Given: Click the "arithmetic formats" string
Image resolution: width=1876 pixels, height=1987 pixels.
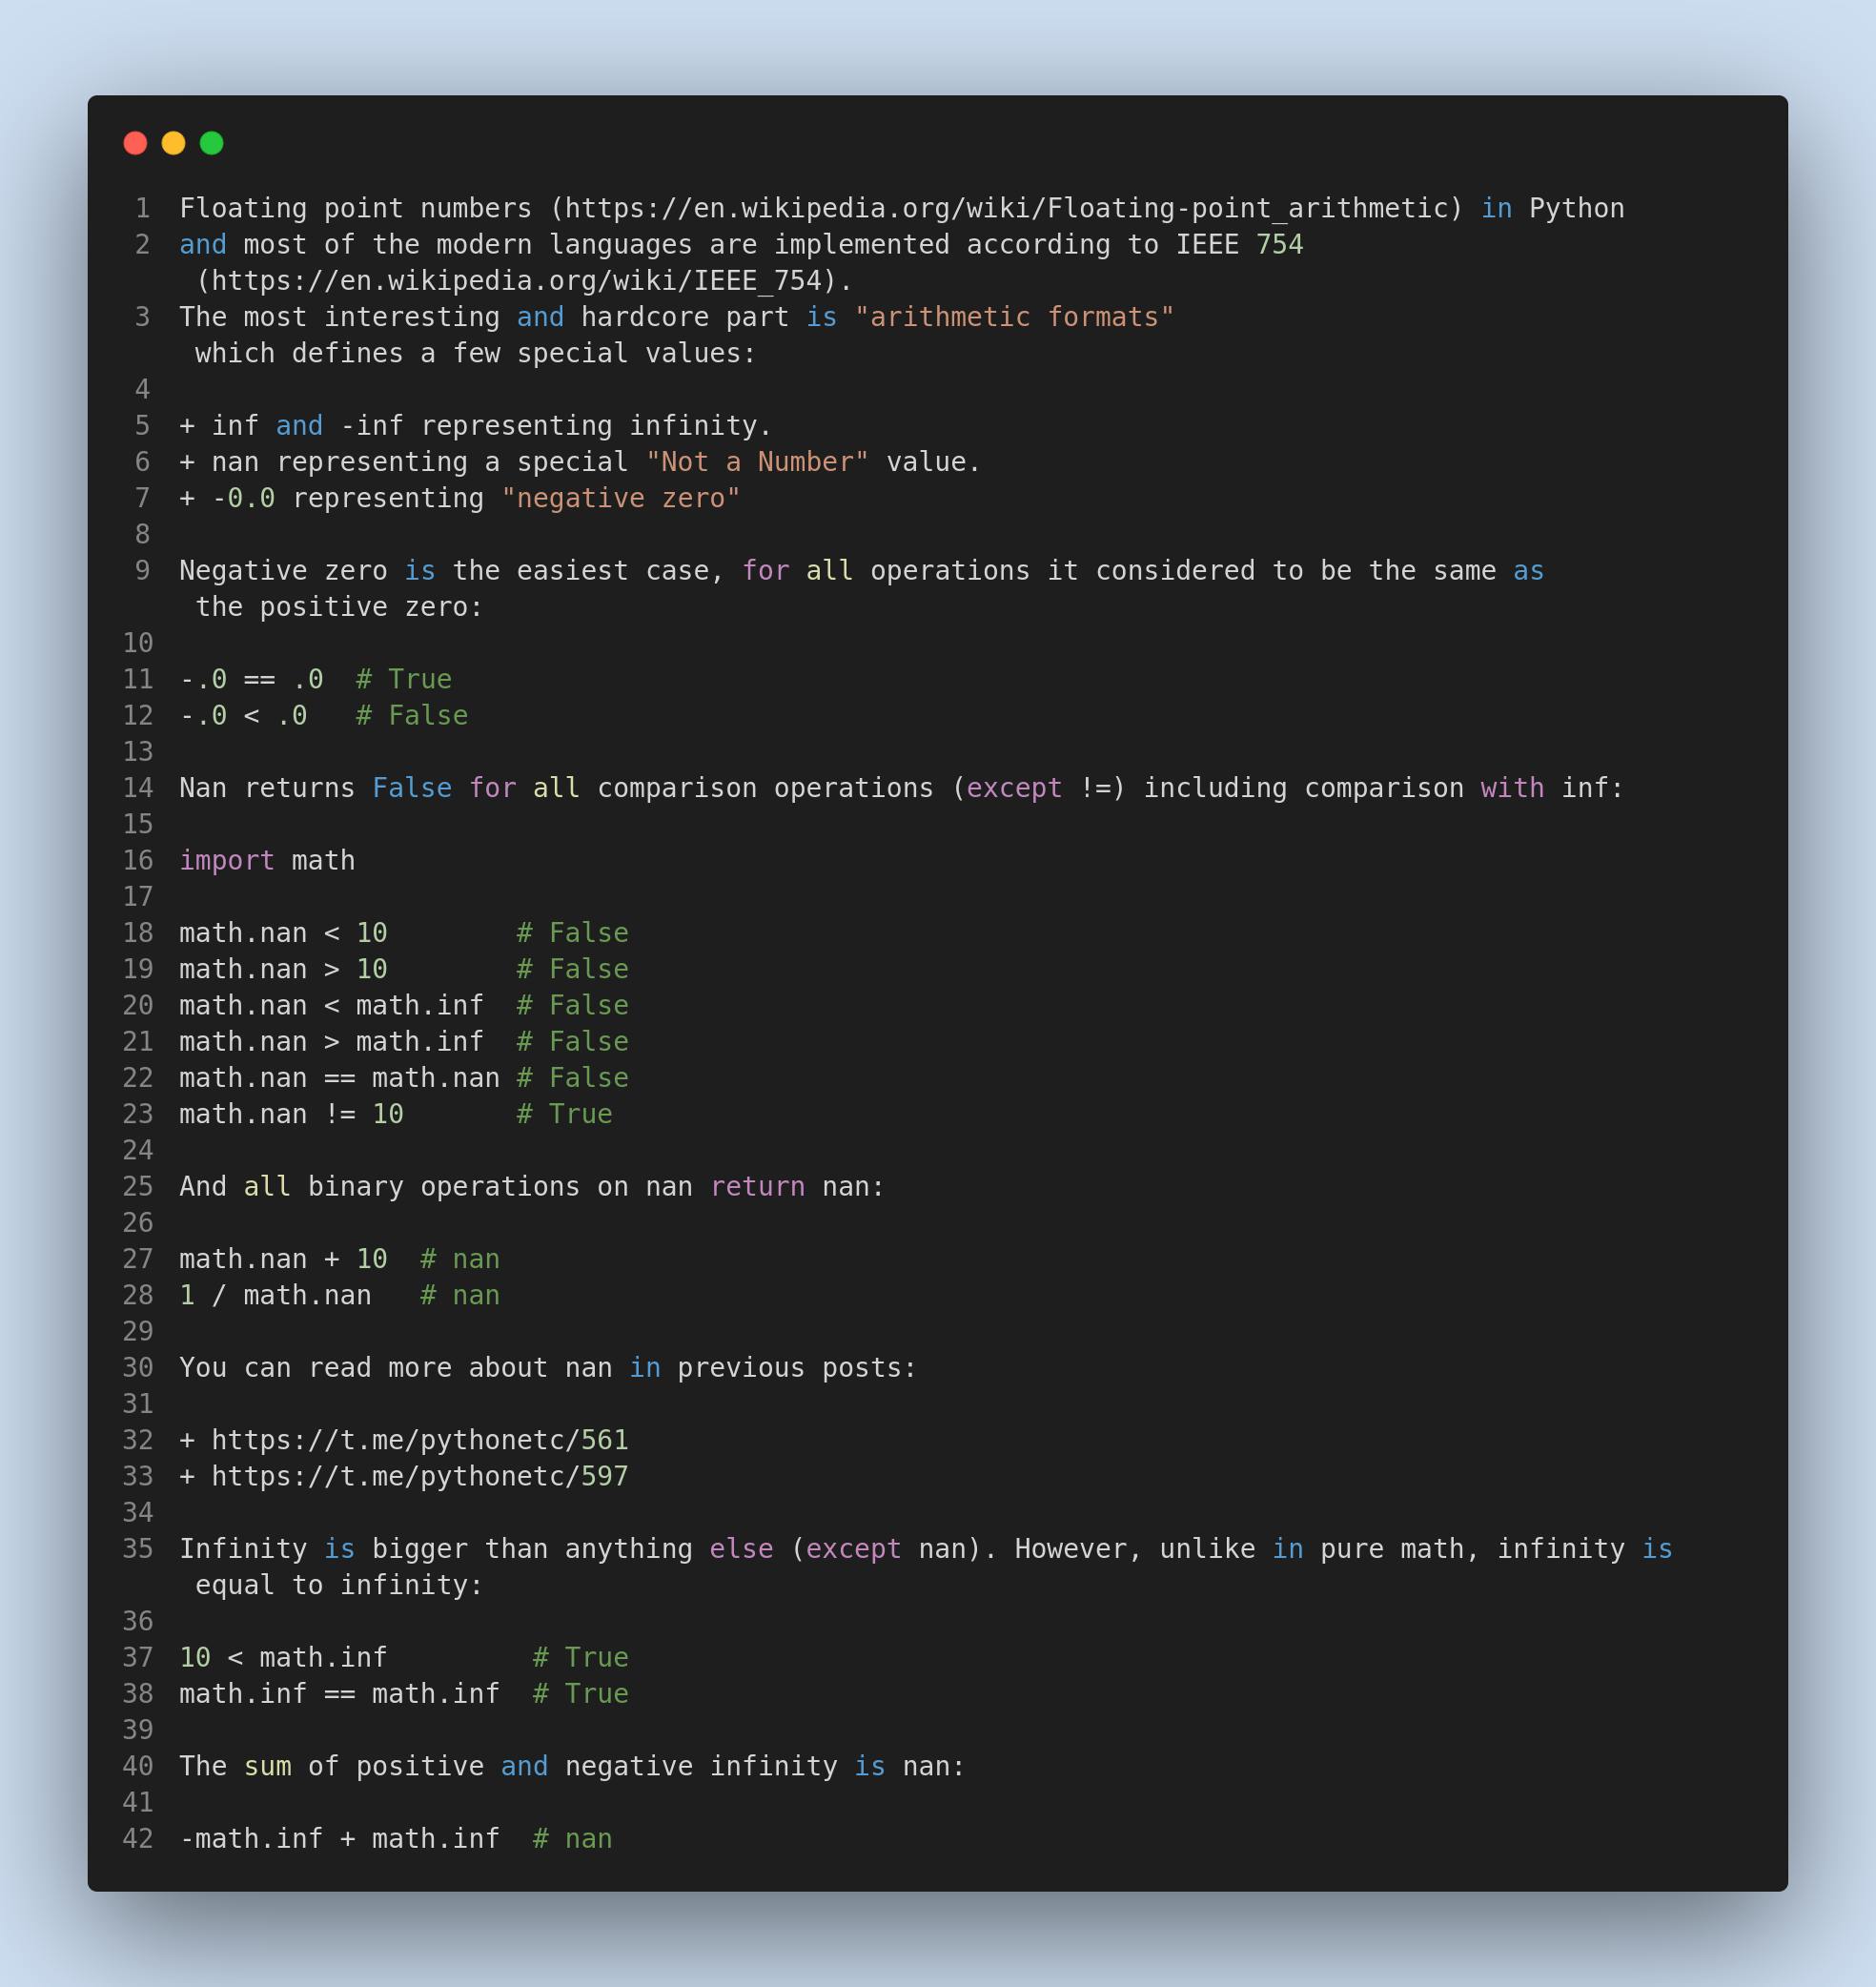Looking at the screenshot, I should 1014,317.
